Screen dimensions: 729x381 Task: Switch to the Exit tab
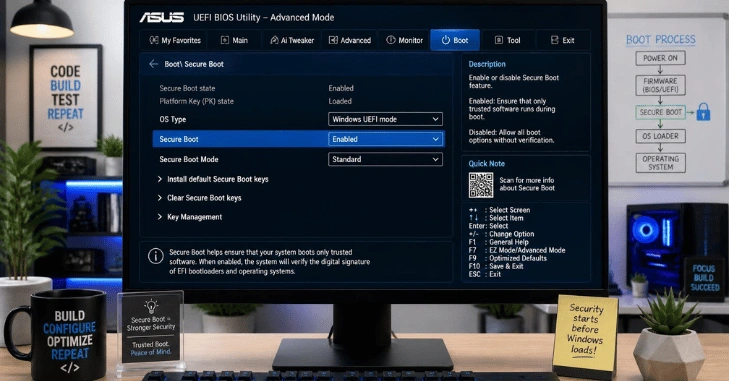point(563,40)
